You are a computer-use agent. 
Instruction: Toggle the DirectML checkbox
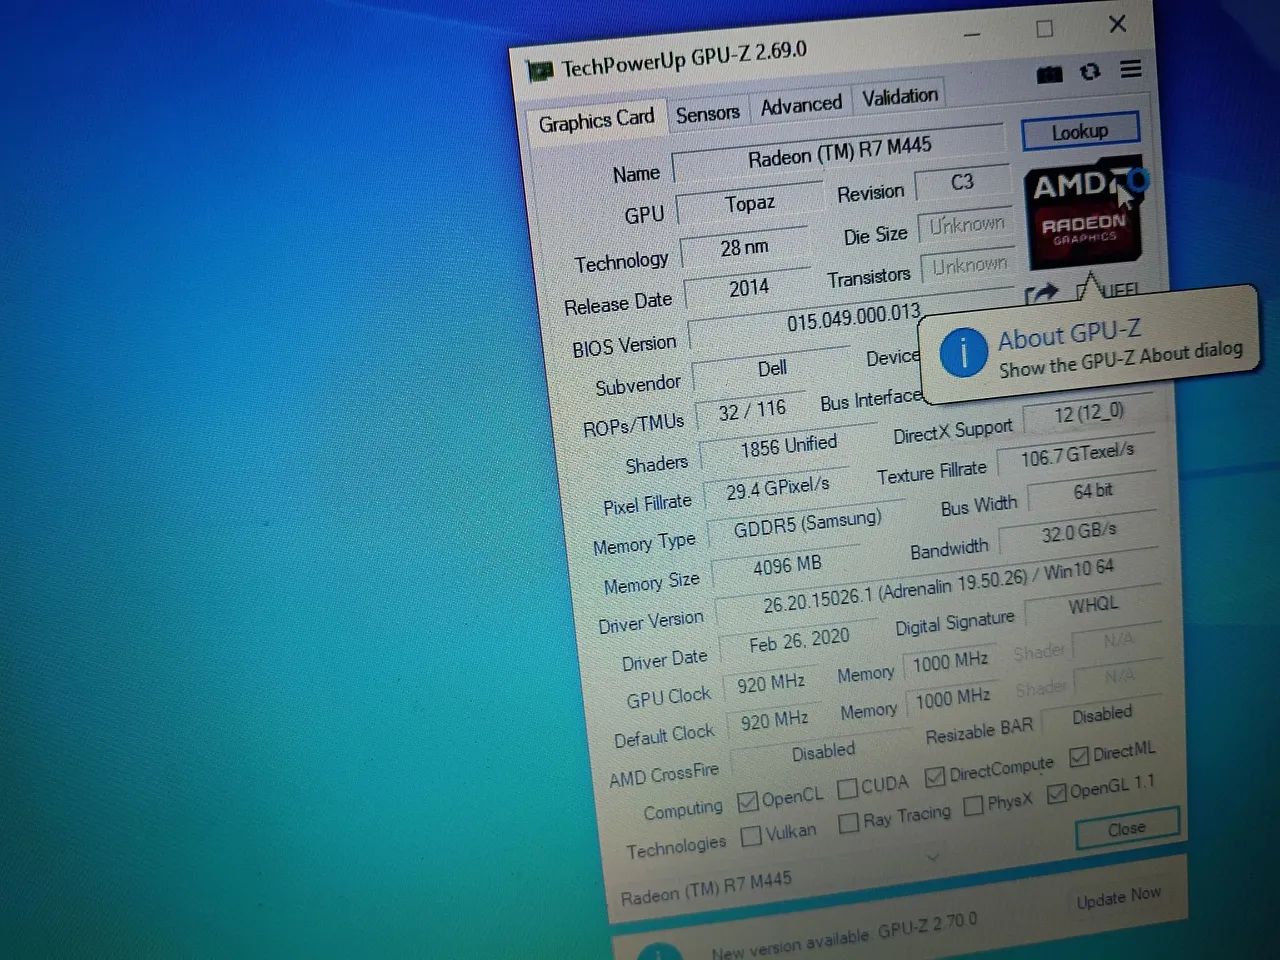1078,756
